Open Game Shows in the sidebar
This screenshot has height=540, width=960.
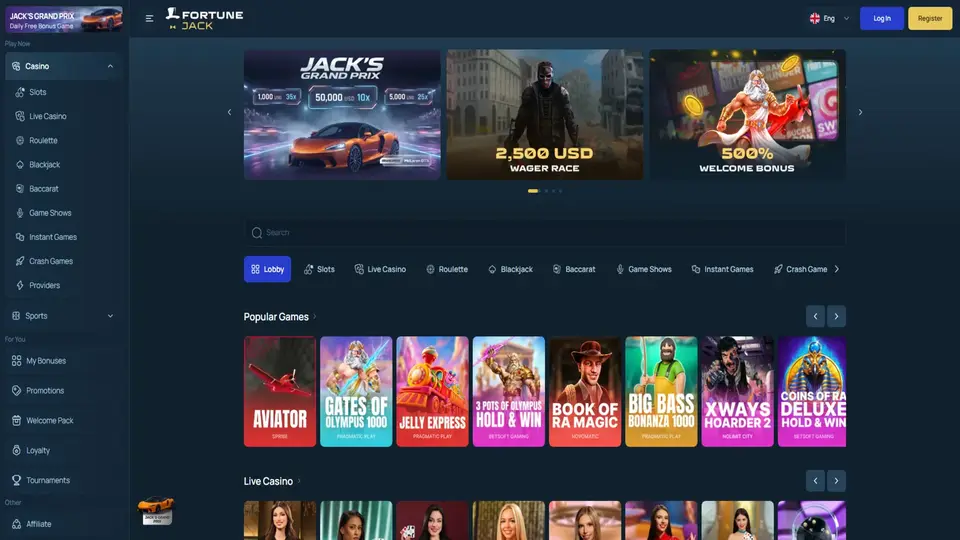[x=50, y=213]
